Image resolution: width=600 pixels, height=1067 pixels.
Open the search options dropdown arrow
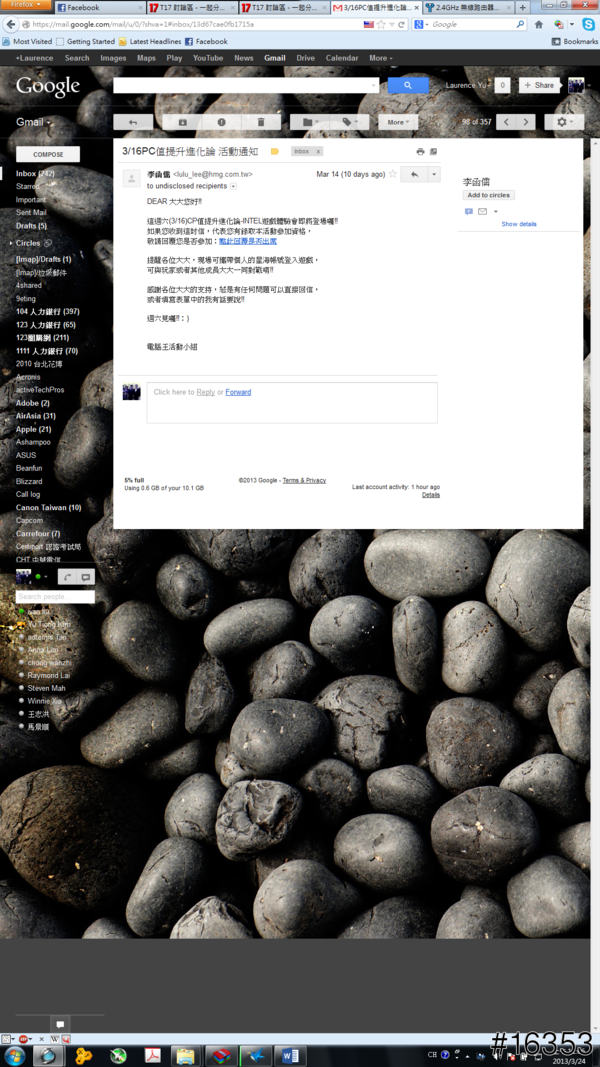click(x=374, y=85)
